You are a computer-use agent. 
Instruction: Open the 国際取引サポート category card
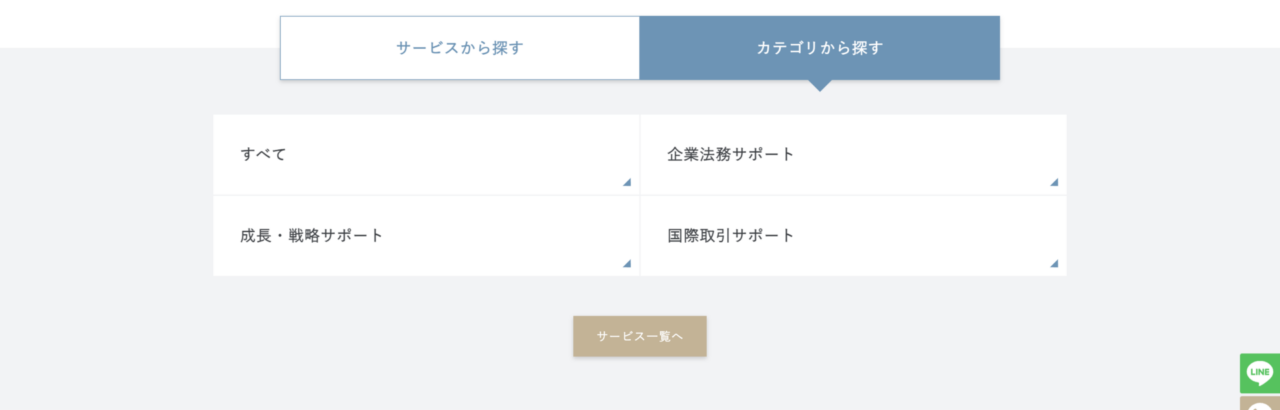tap(853, 236)
